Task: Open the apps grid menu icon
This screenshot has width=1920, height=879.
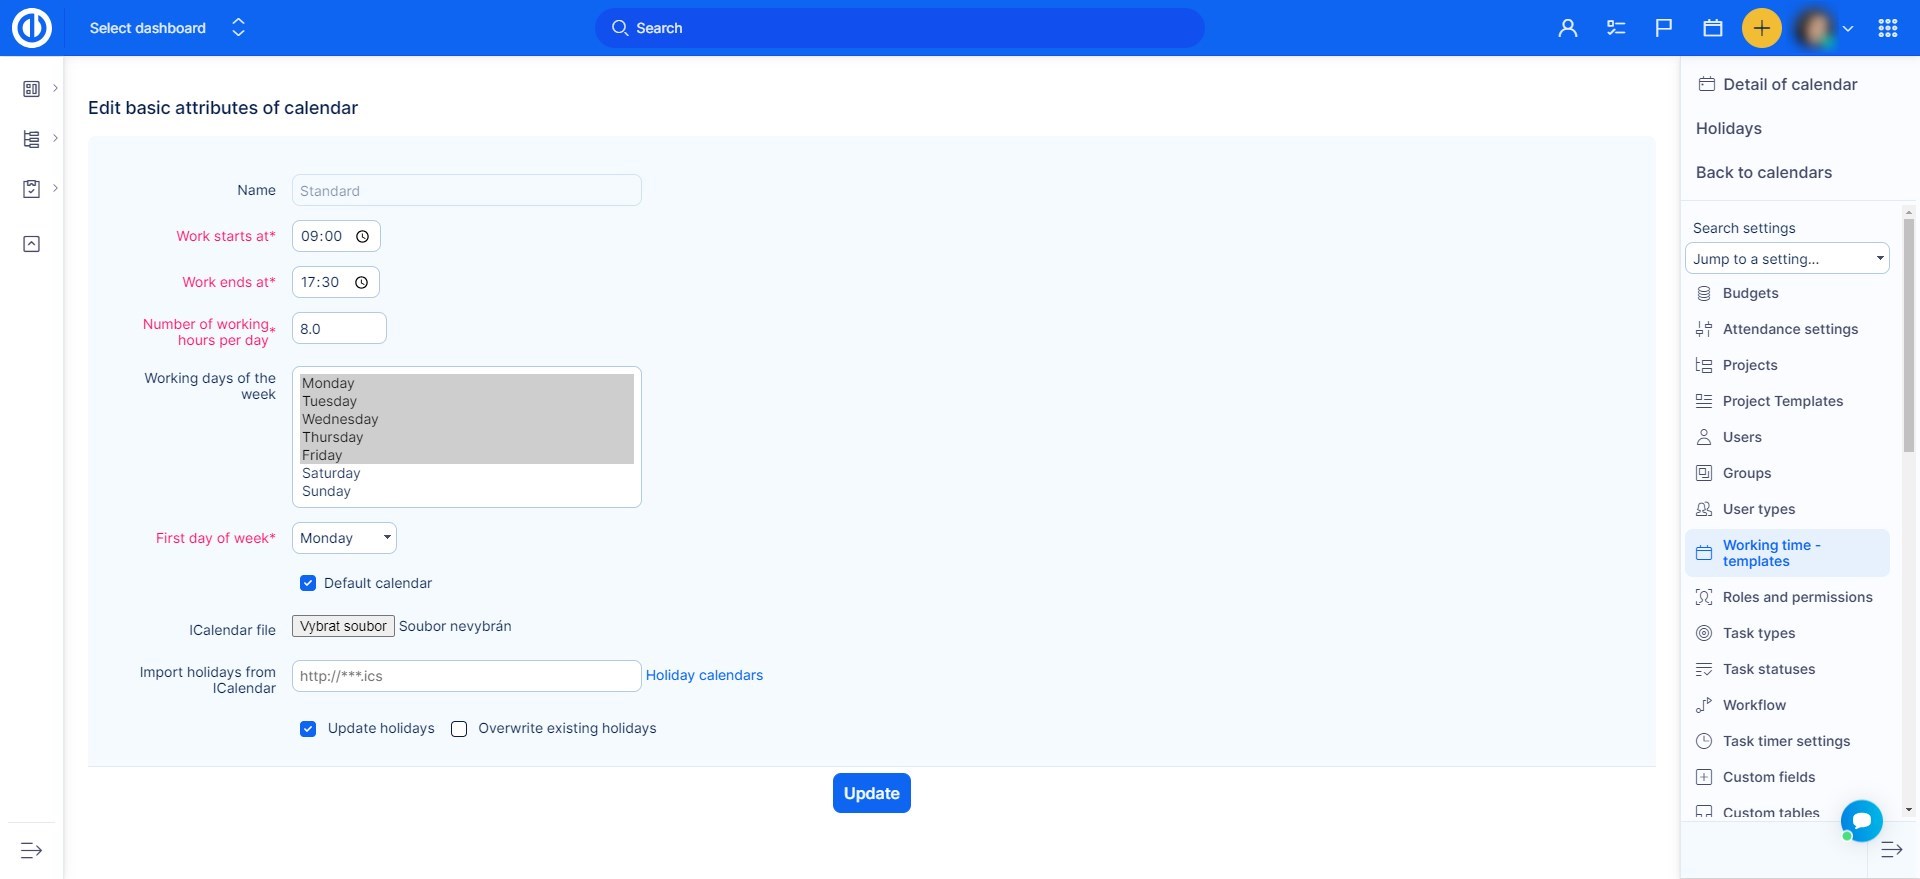Action: [1887, 28]
